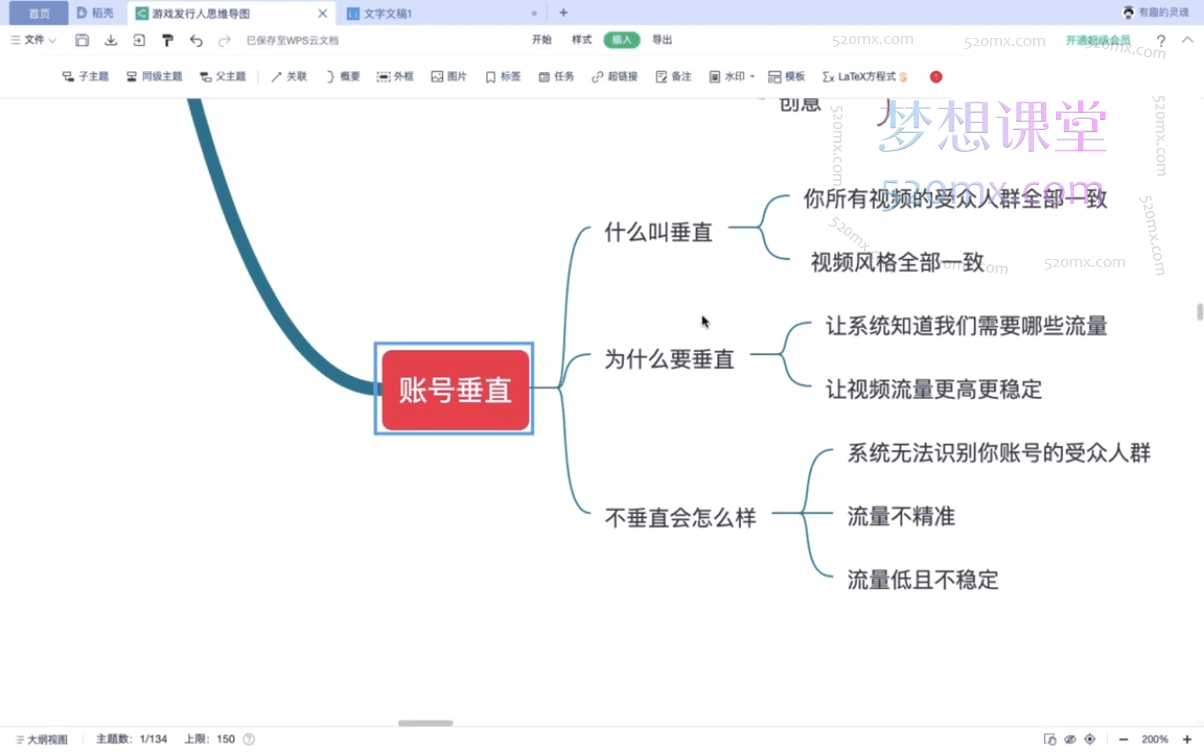Insert an image with the 图片 tool
The width and height of the screenshot is (1204, 752).
(x=449, y=76)
